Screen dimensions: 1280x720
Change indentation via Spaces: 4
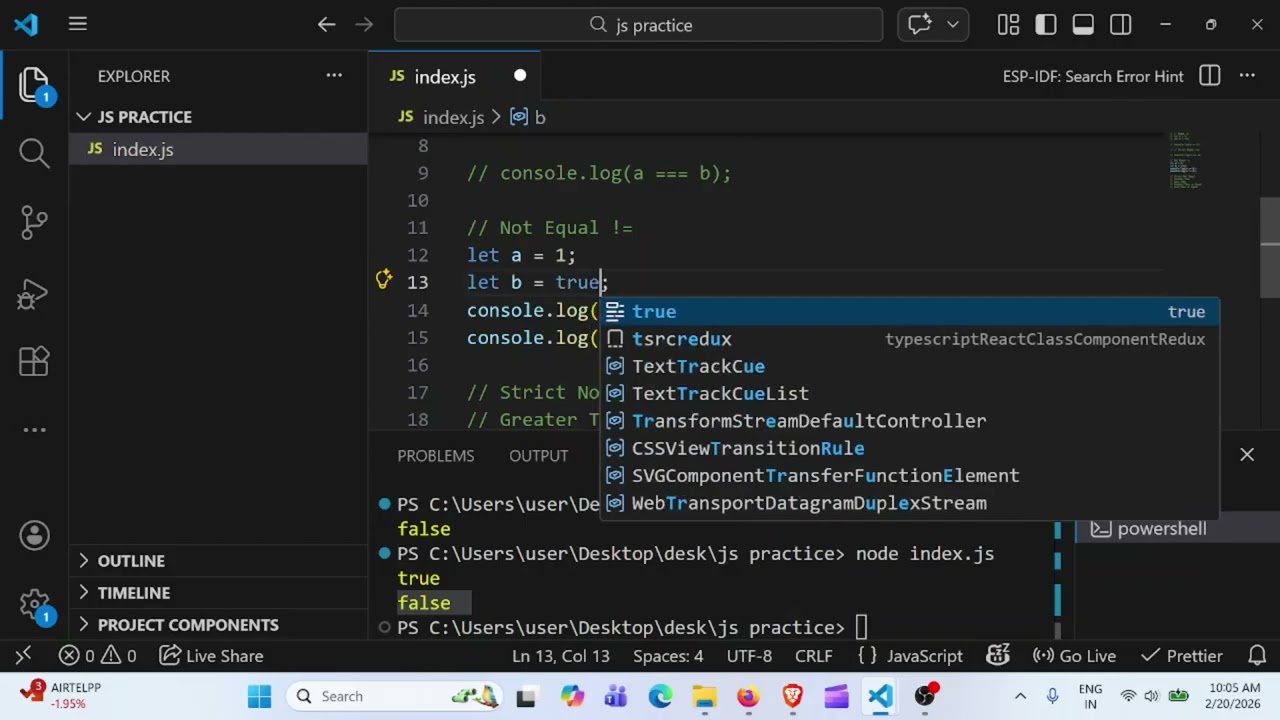(668, 656)
